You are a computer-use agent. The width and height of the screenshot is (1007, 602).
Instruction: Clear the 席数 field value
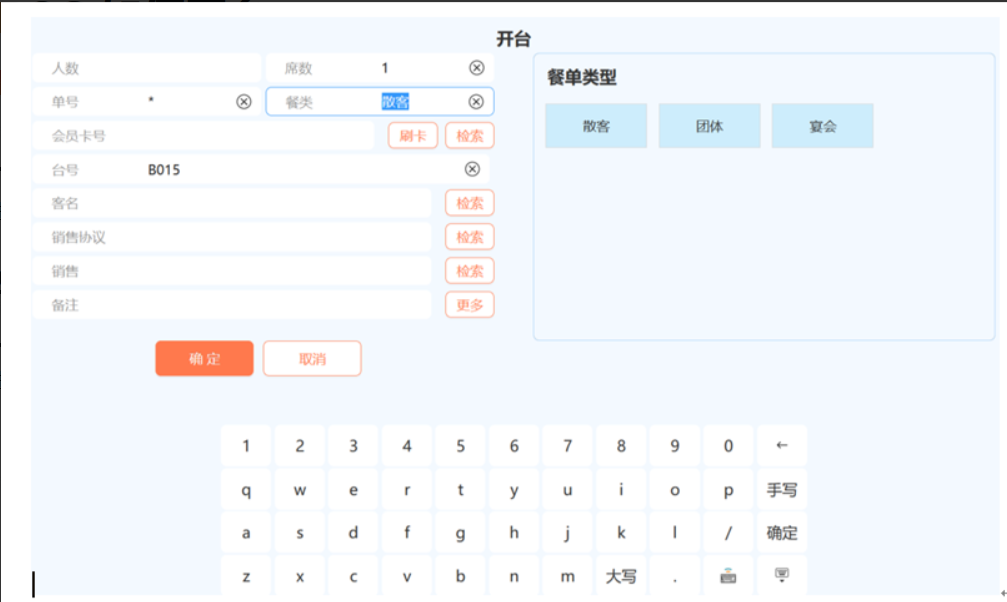point(476,68)
